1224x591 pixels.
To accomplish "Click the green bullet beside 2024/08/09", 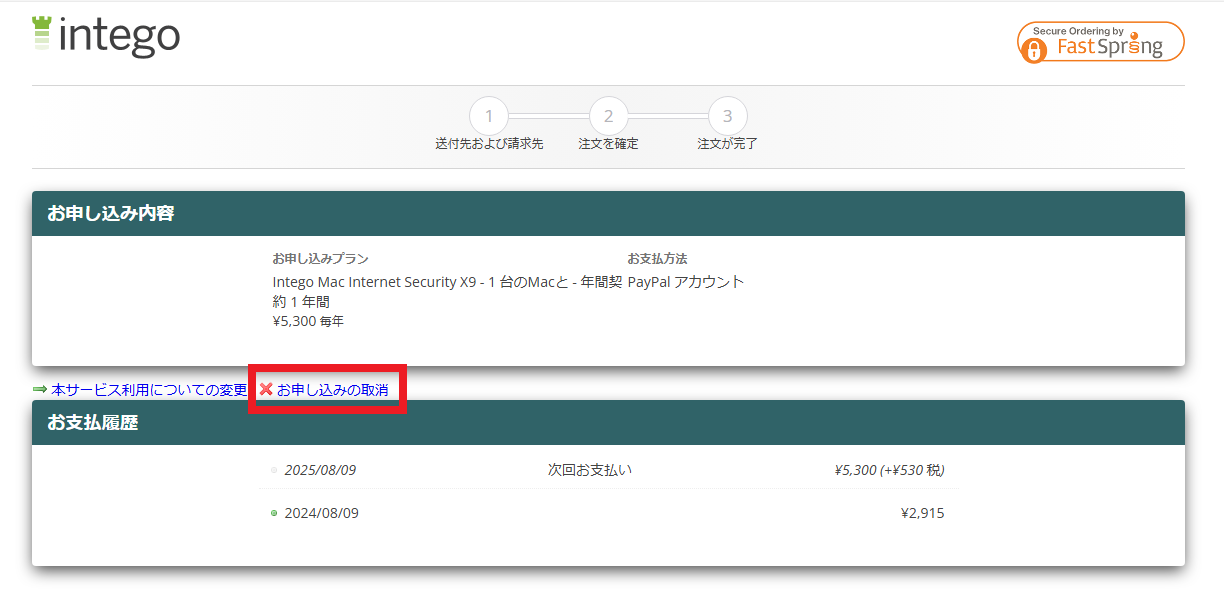I will 274,513.
